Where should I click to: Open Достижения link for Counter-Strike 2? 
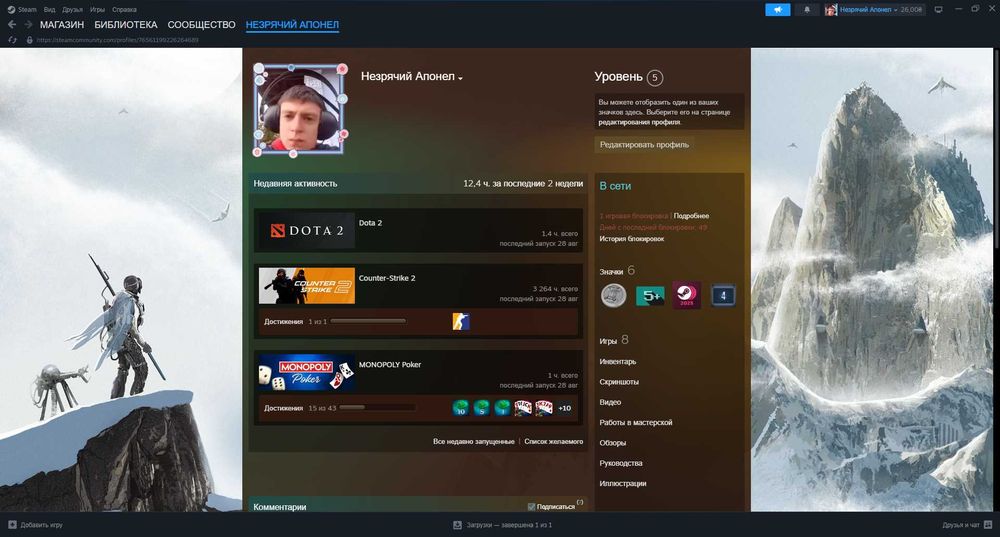283,322
